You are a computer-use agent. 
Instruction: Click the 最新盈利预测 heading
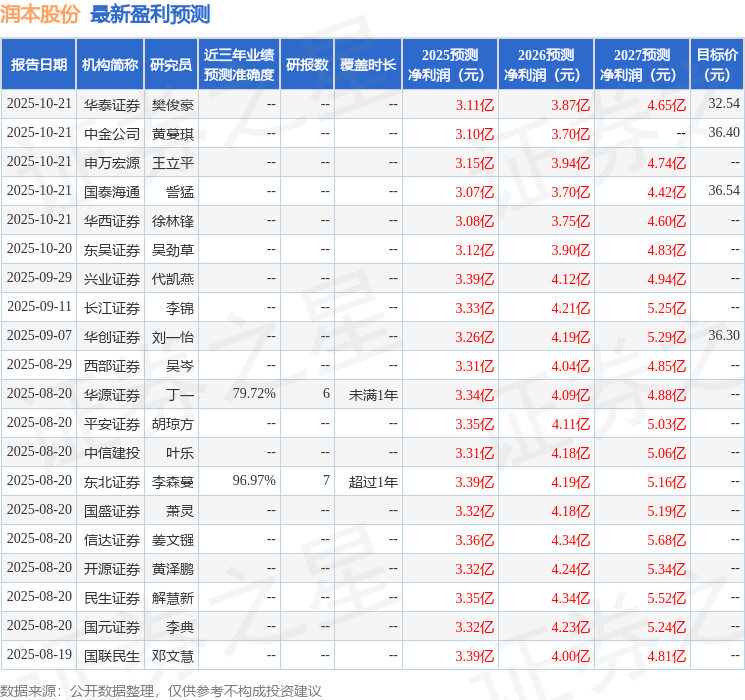pos(150,14)
